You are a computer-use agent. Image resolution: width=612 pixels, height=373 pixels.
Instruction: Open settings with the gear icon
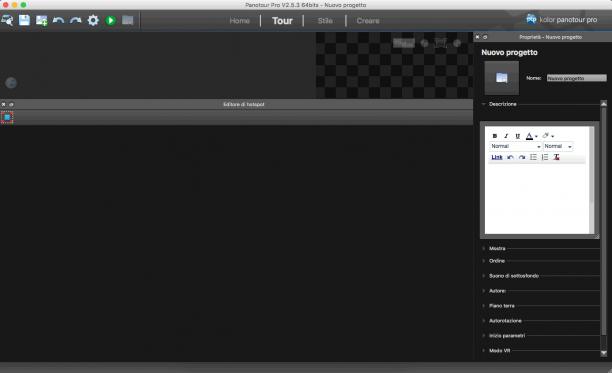pyautogui.click(x=93, y=20)
